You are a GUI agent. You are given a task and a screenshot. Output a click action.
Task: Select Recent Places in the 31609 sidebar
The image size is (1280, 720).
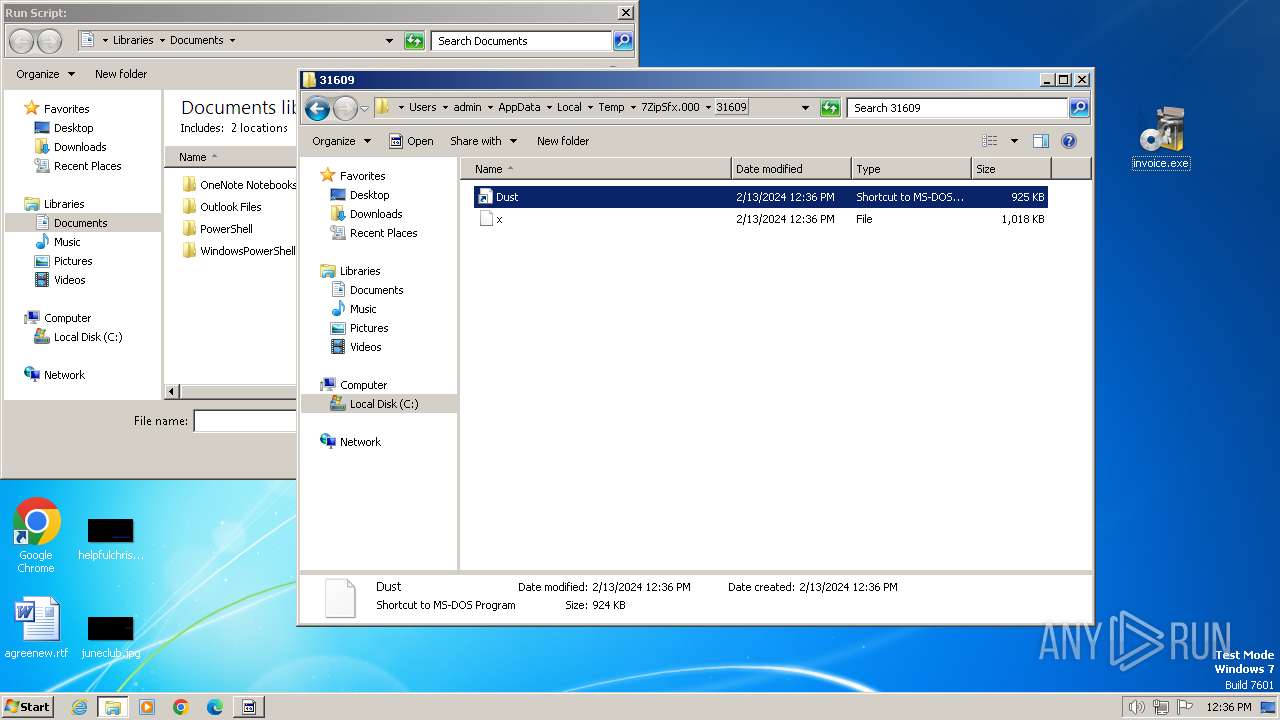coord(383,233)
